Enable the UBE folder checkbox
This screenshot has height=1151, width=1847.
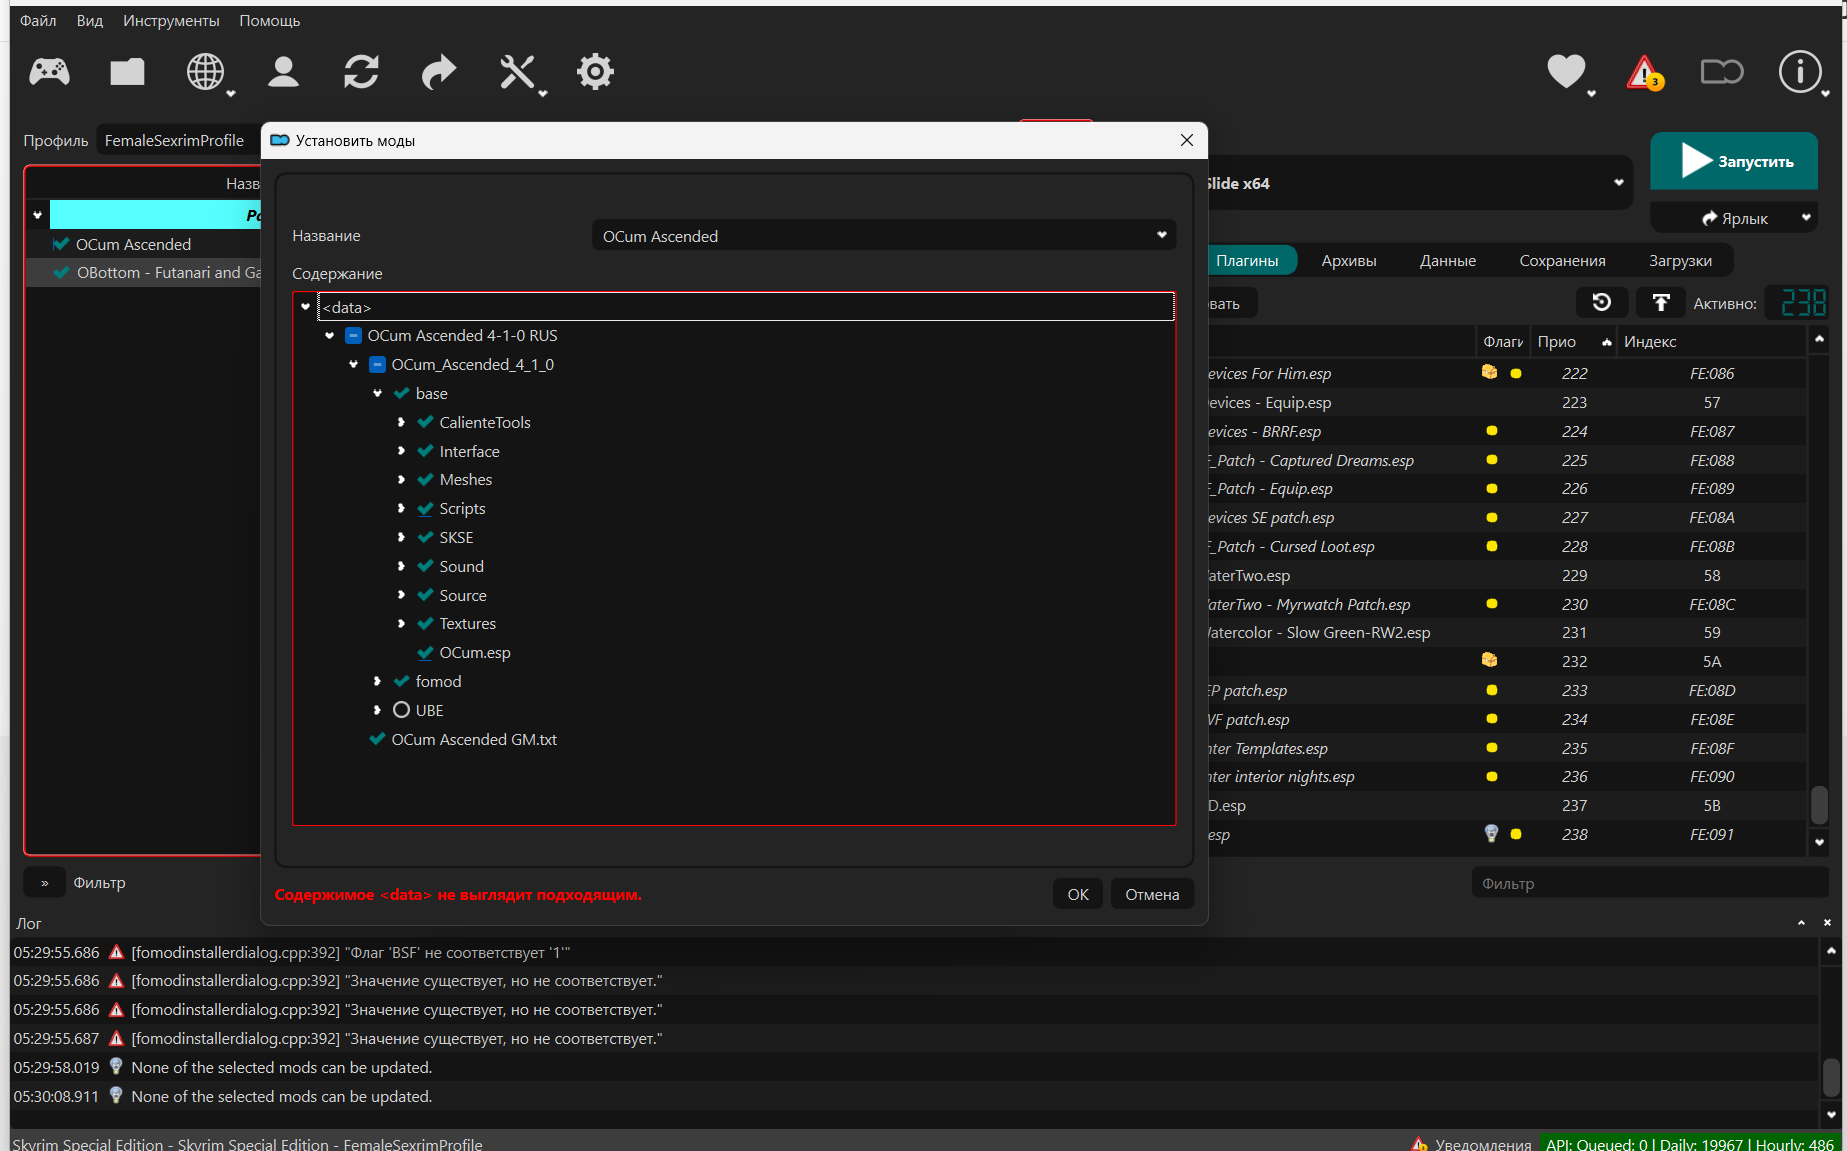coord(401,710)
